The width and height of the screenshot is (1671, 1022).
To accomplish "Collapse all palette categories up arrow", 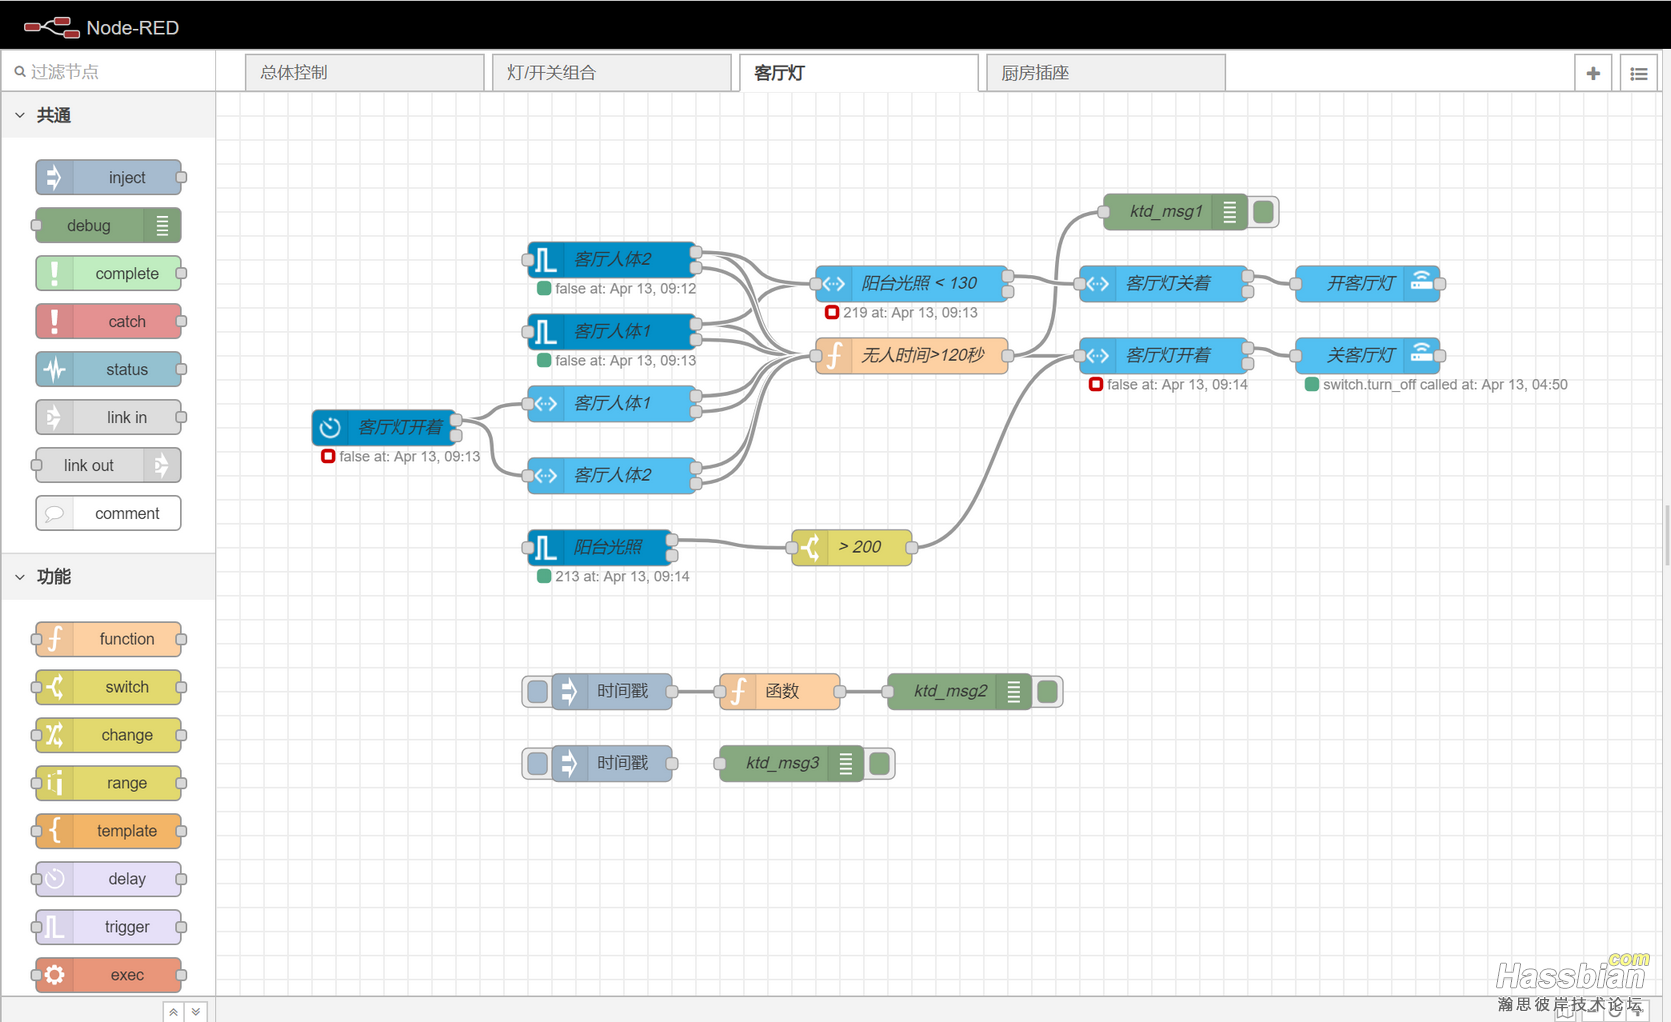I will pyautogui.click(x=173, y=1011).
